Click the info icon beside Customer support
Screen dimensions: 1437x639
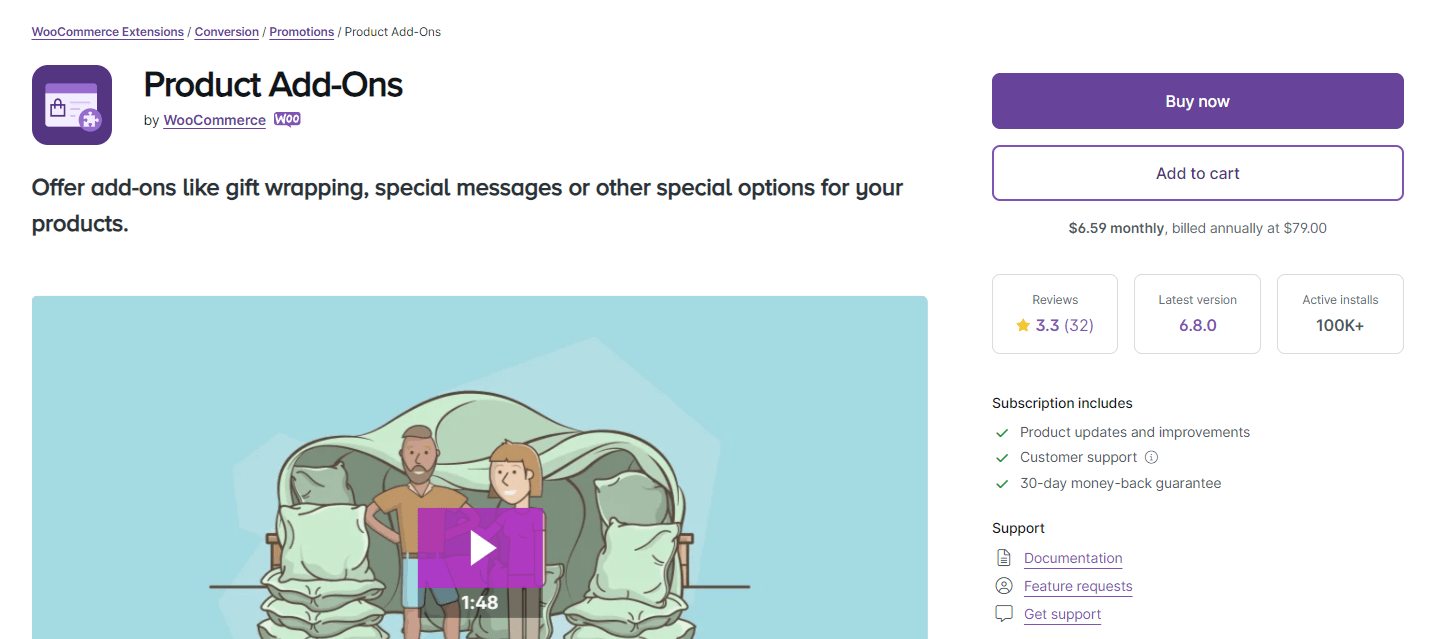(x=1151, y=457)
